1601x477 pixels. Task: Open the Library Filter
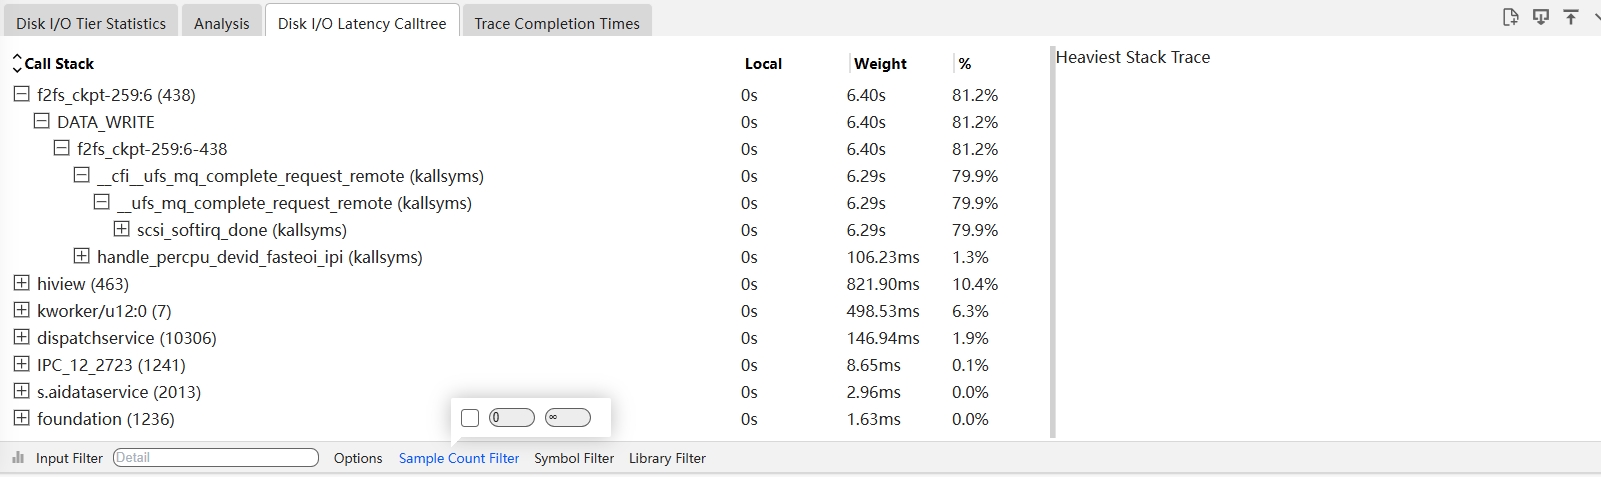(x=667, y=458)
